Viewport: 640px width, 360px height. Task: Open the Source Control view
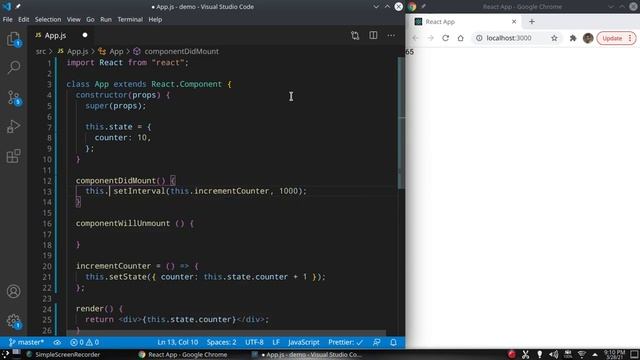click(x=13, y=98)
